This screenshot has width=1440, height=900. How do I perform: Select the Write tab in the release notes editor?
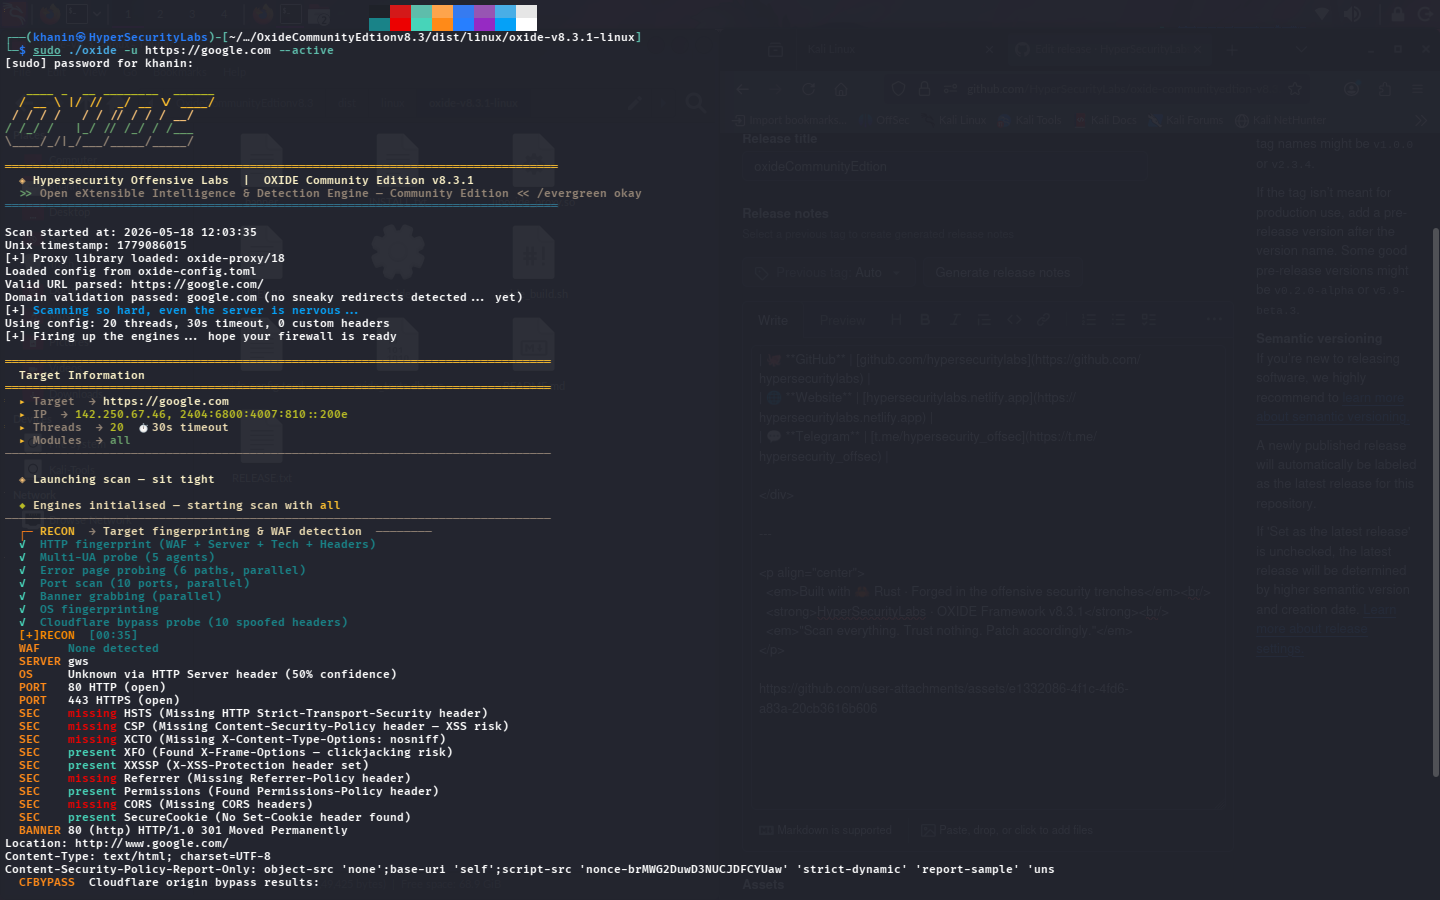(x=773, y=320)
